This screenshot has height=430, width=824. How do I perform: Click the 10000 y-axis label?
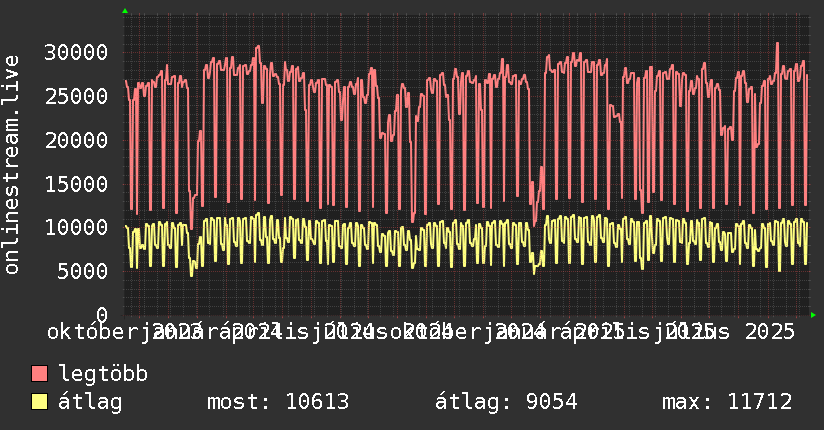click(76, 228)
